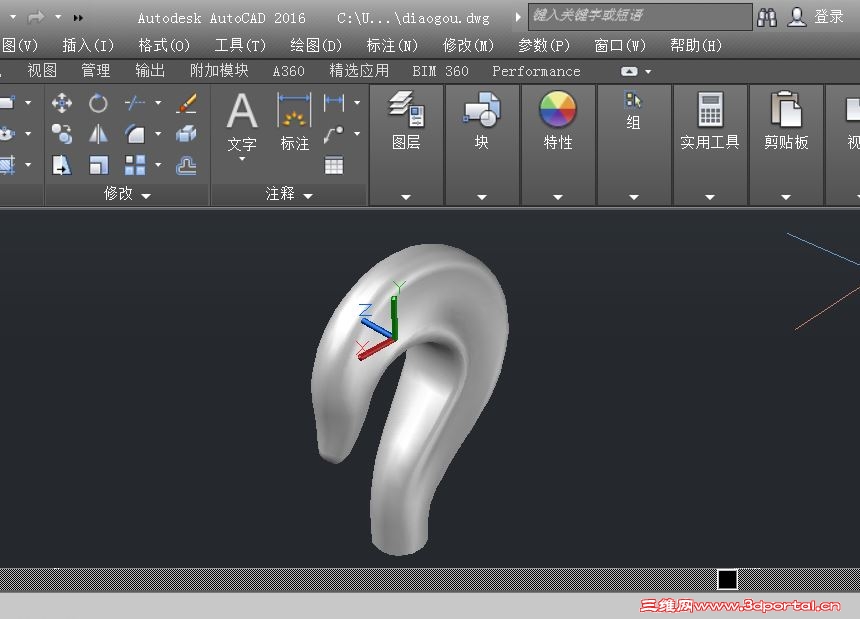Image resolution: width=860 pixels, height=619 pixels.
Task: Click the Explode tool icon
Action: [186, 134]
